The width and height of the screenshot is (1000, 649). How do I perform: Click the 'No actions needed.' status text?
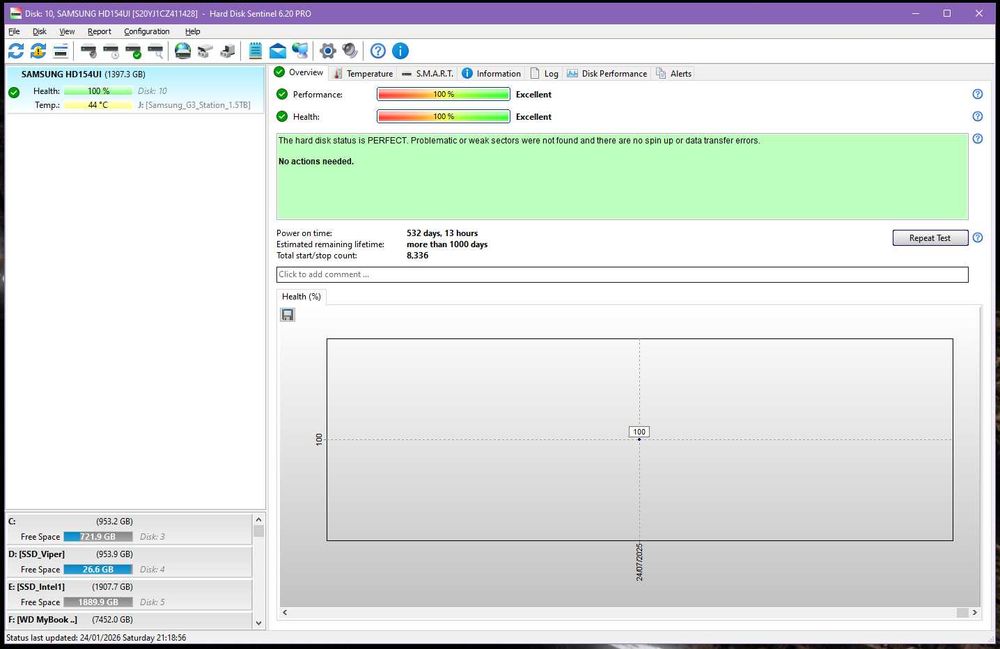[x=316, y=161]
